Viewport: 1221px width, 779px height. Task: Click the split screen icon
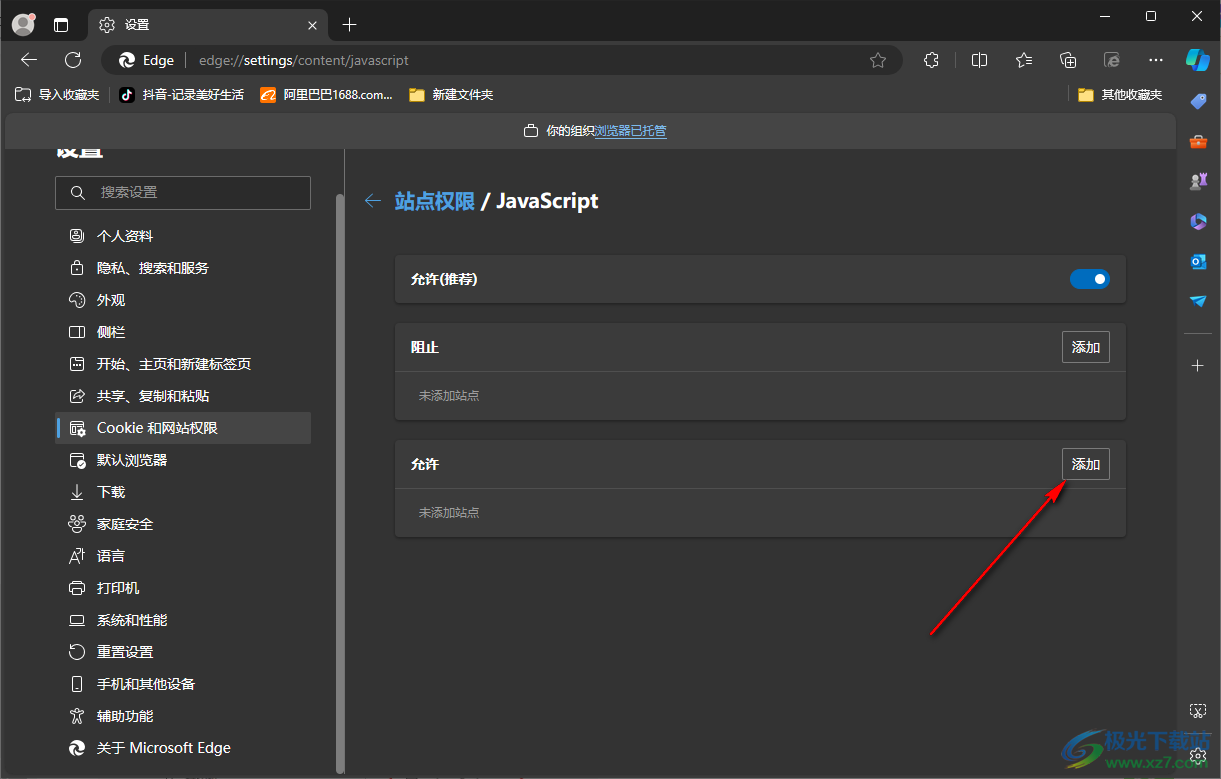979,60
